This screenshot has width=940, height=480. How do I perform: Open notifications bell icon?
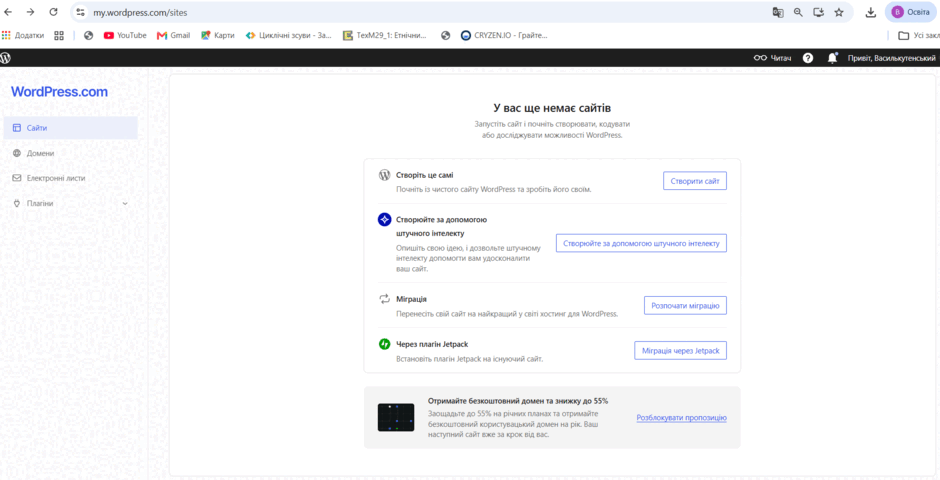point(832,58)
